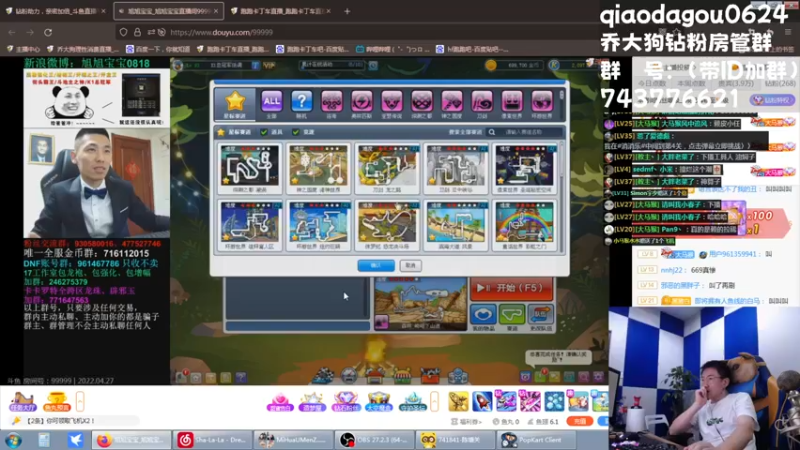800x450 pixels.
Task: Toggle the second green checkbox in filter bar
Action: pyautogui.click(x=295, y=132)
